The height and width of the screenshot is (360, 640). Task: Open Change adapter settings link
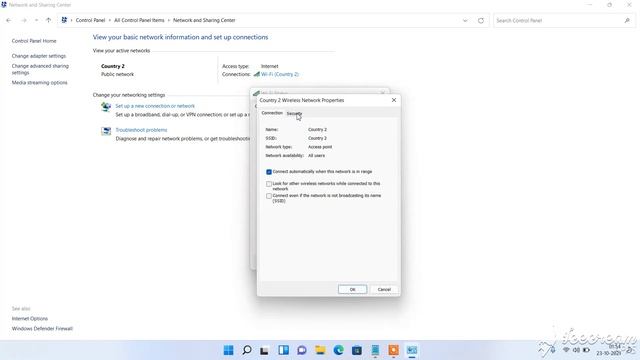pos(39,56)
